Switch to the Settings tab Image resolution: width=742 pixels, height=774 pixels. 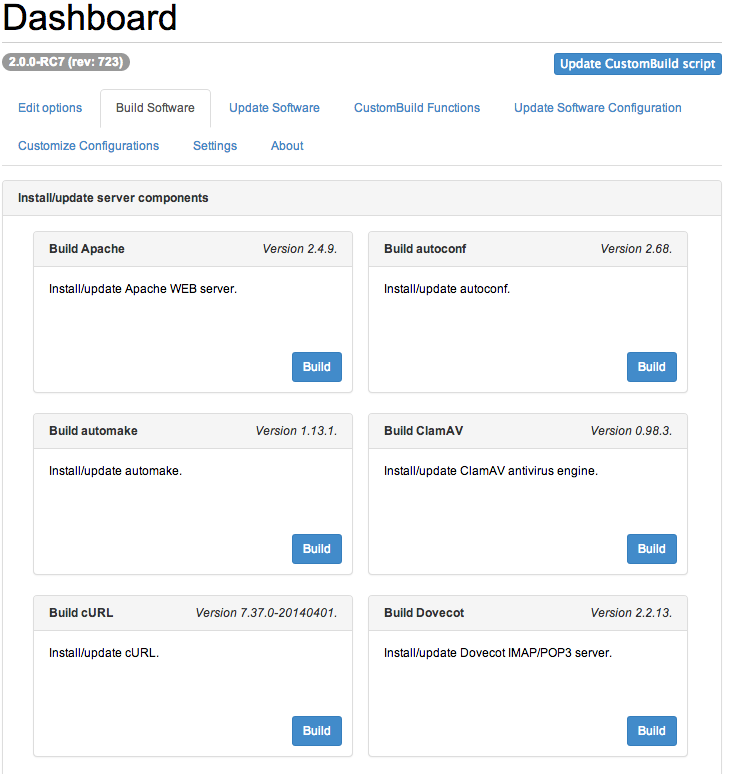pos(215,146)
